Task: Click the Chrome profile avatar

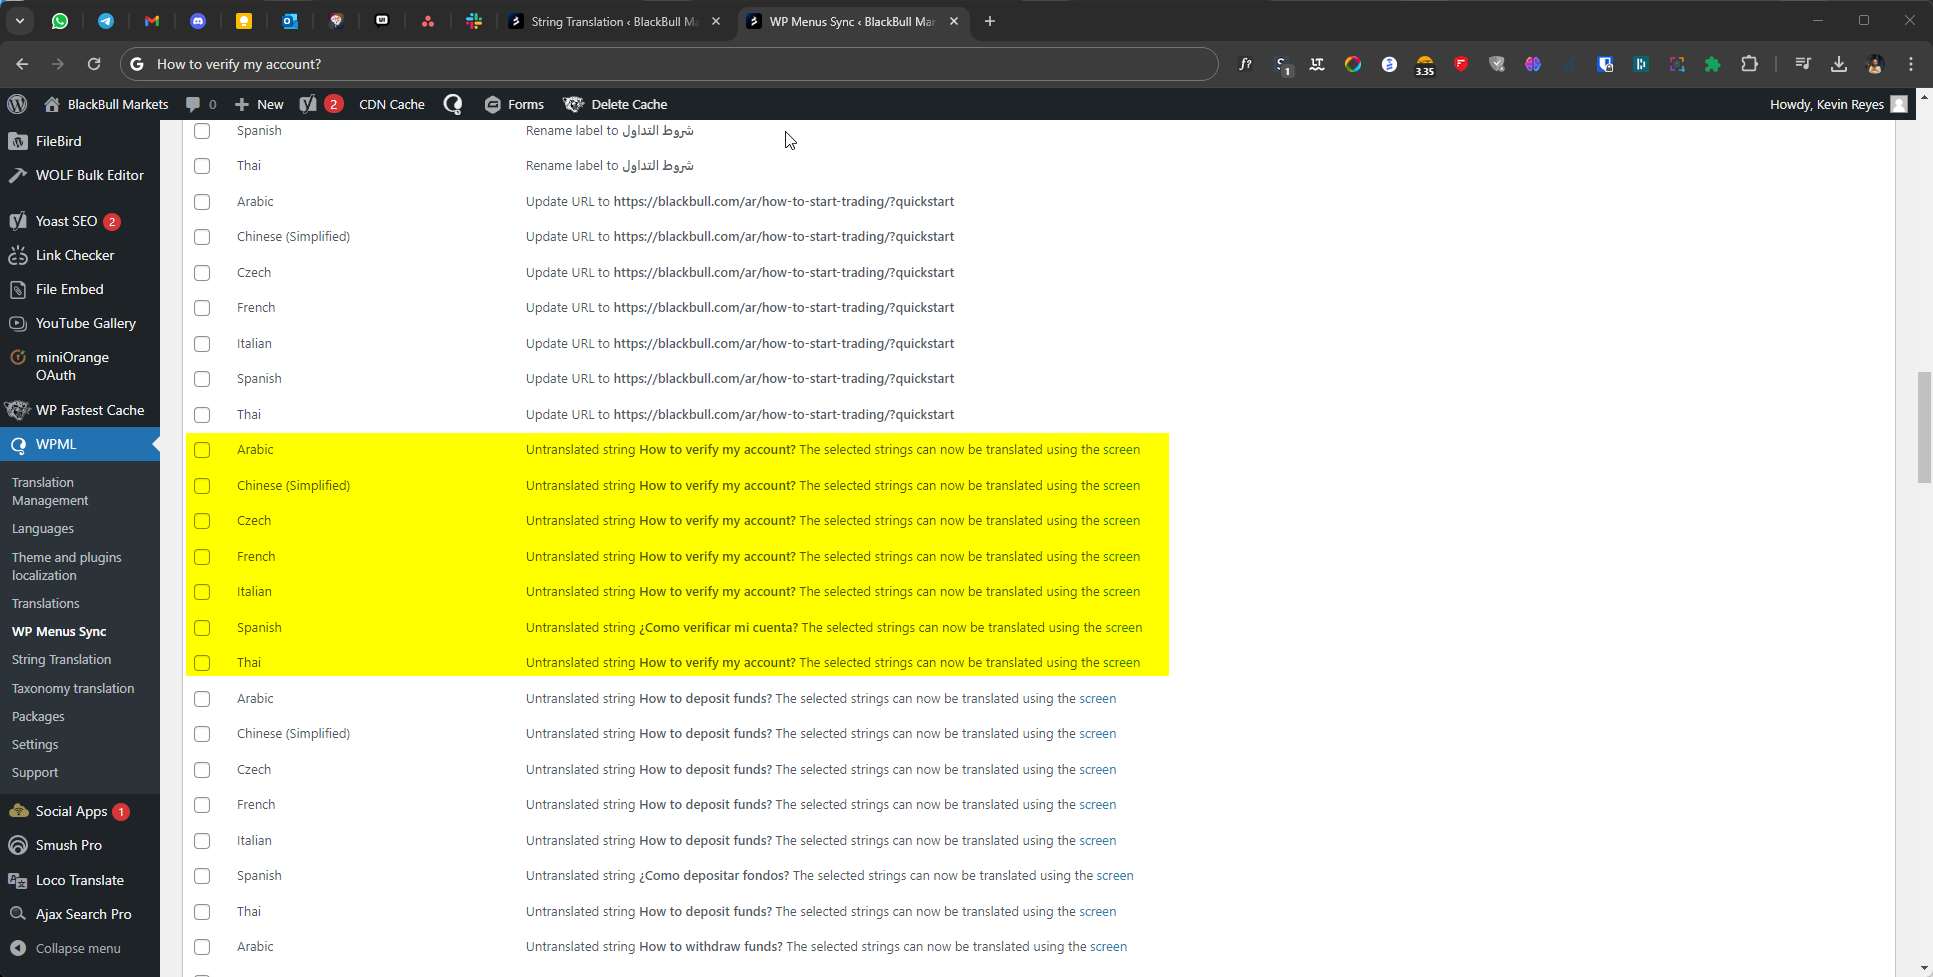Action: [1875, 64]
